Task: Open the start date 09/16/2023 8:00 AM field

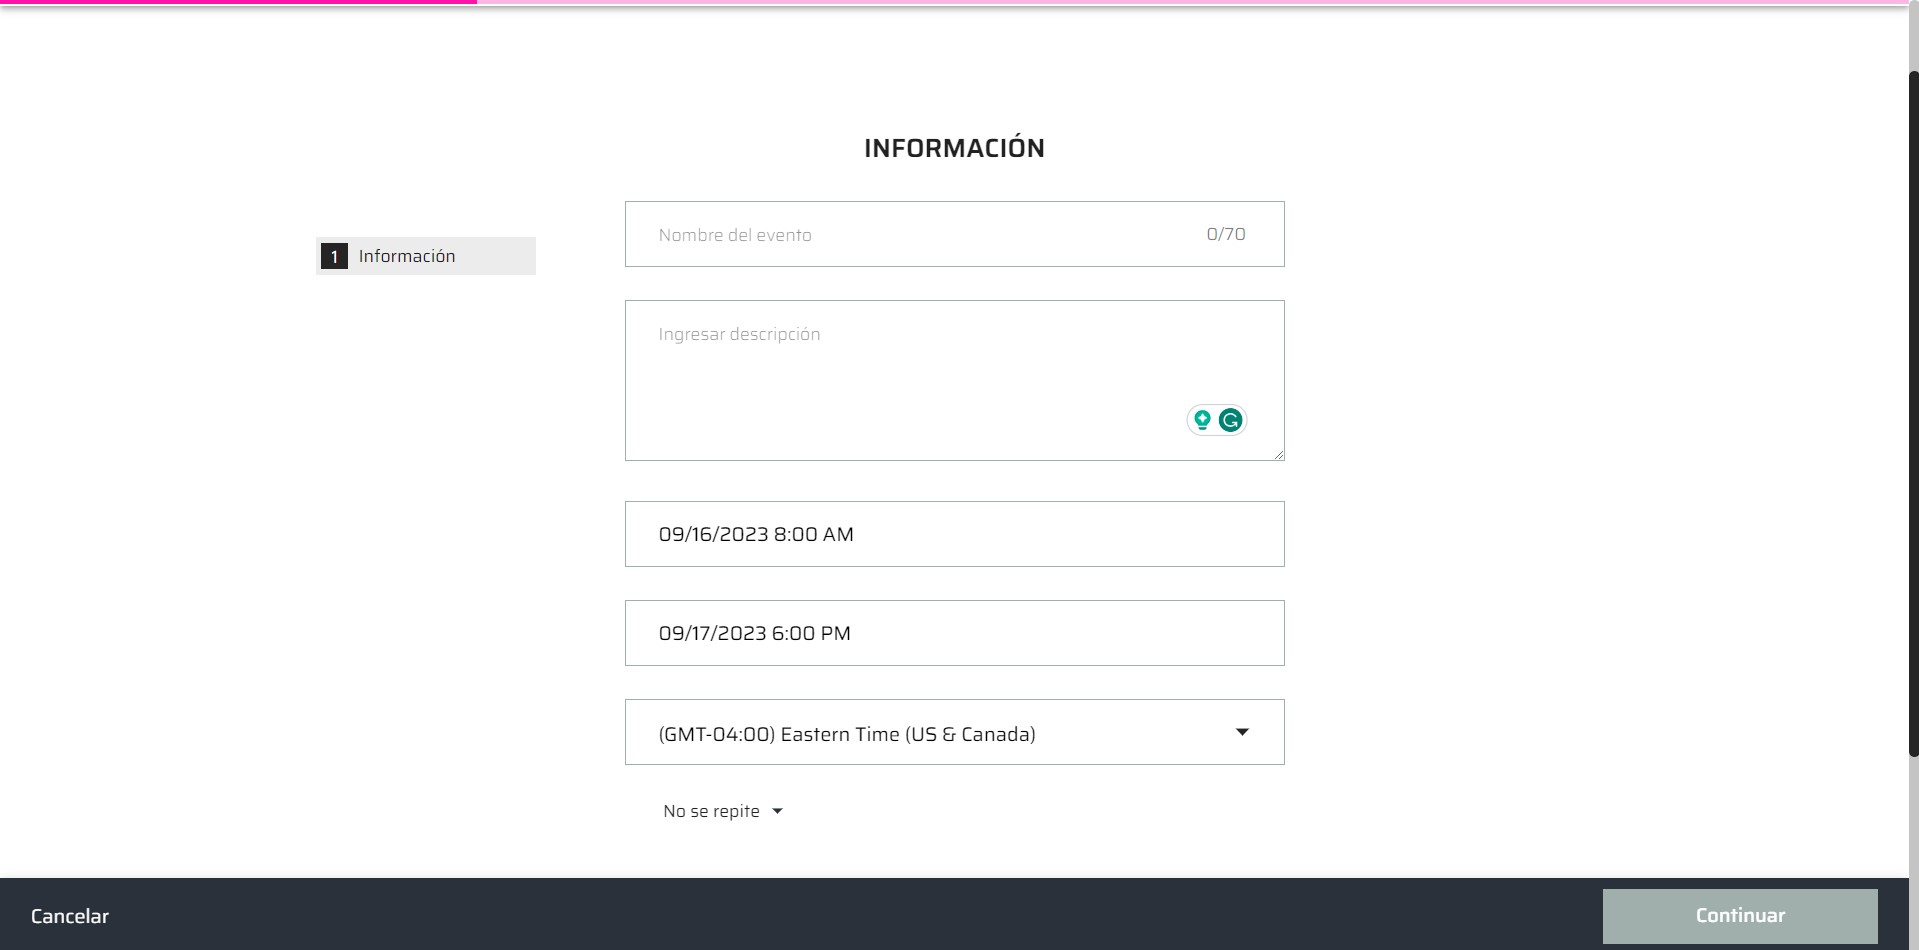Action: click(x=954, y=534)
